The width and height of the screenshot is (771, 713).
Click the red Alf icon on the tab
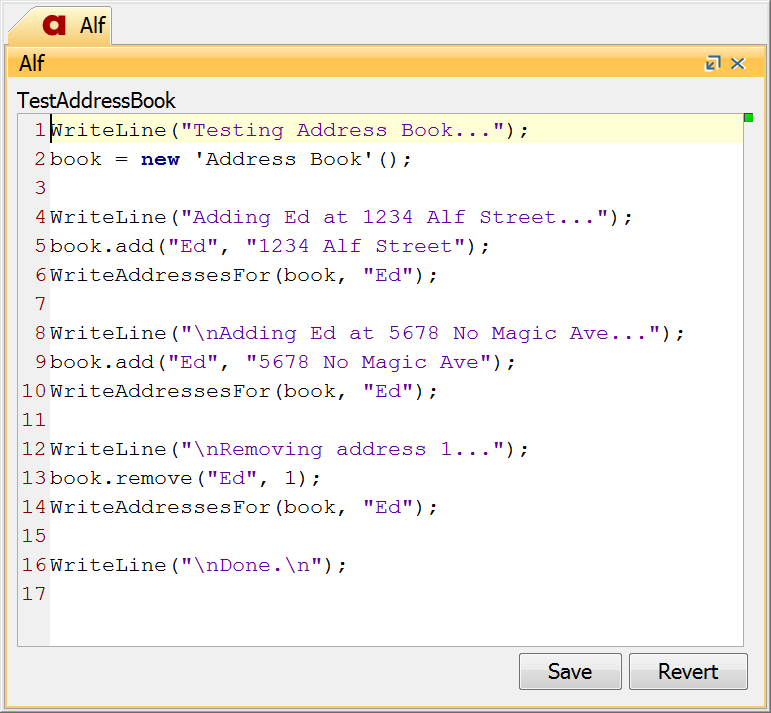[x=54, y=26]
